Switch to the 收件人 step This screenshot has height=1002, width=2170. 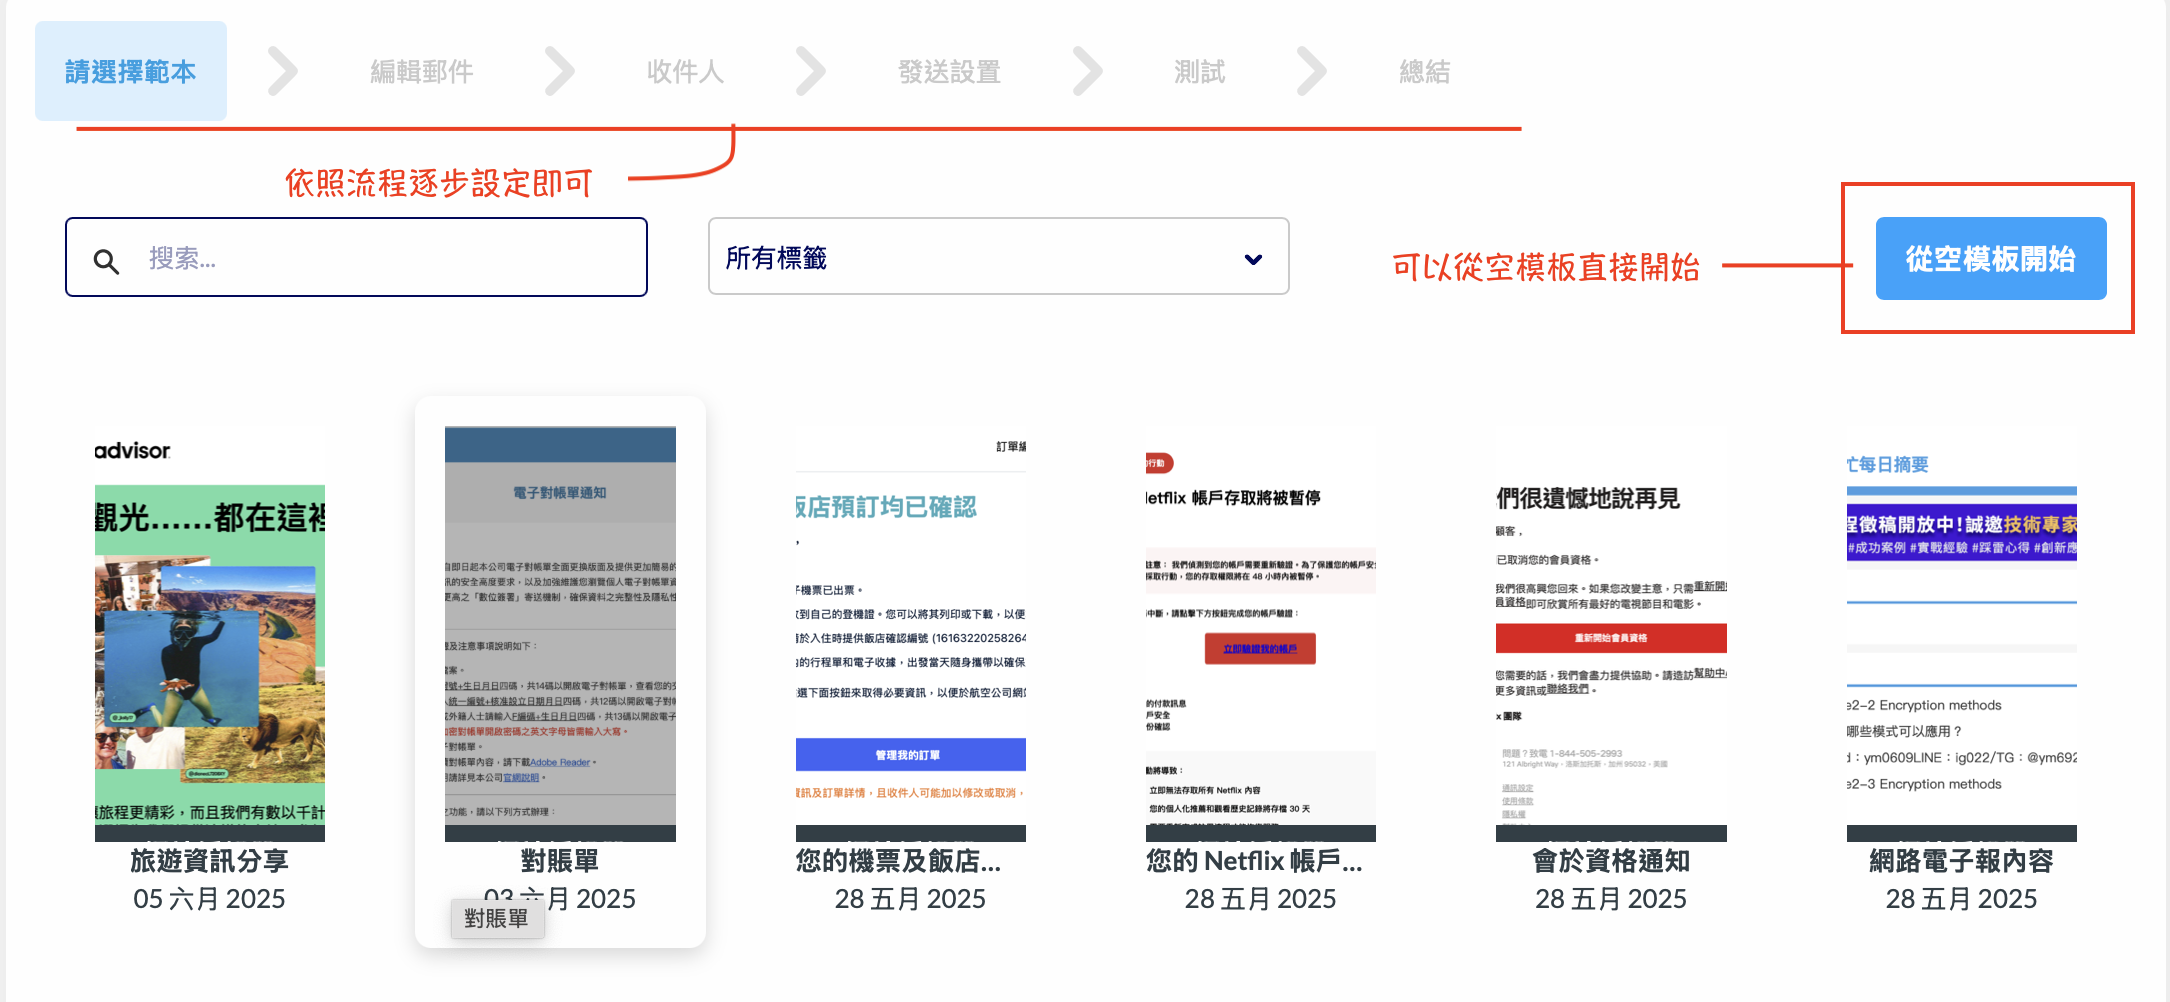pyautogui.click(x=685, y=72)
